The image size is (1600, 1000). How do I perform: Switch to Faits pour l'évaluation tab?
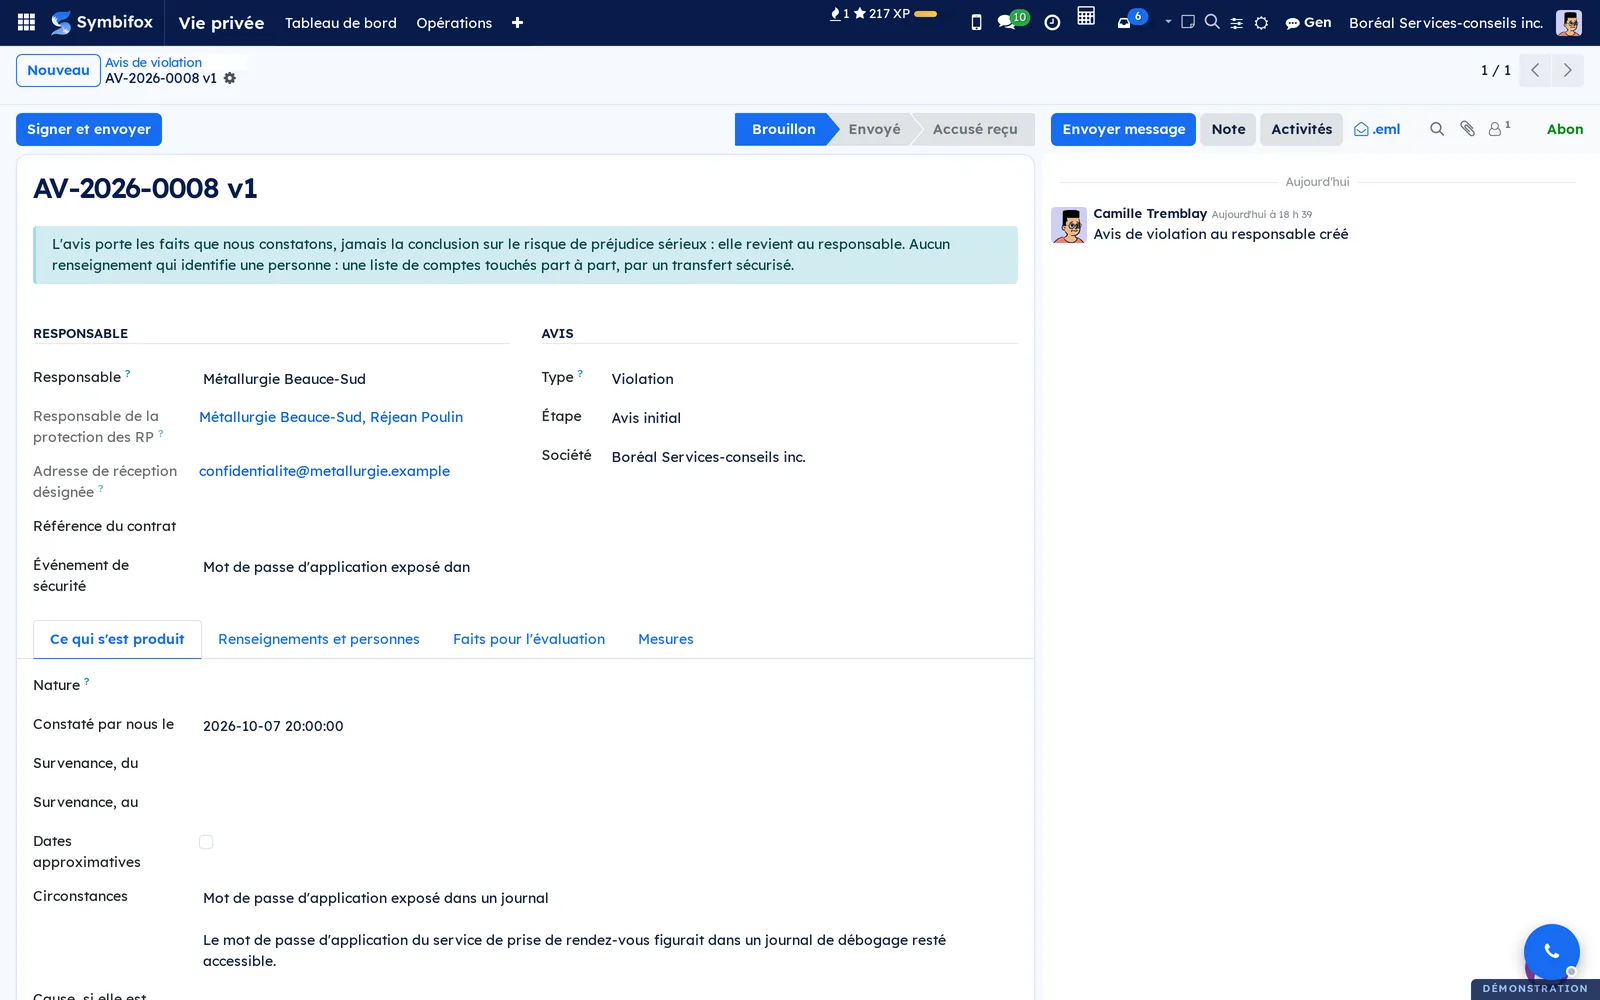(x=529, y=639)
